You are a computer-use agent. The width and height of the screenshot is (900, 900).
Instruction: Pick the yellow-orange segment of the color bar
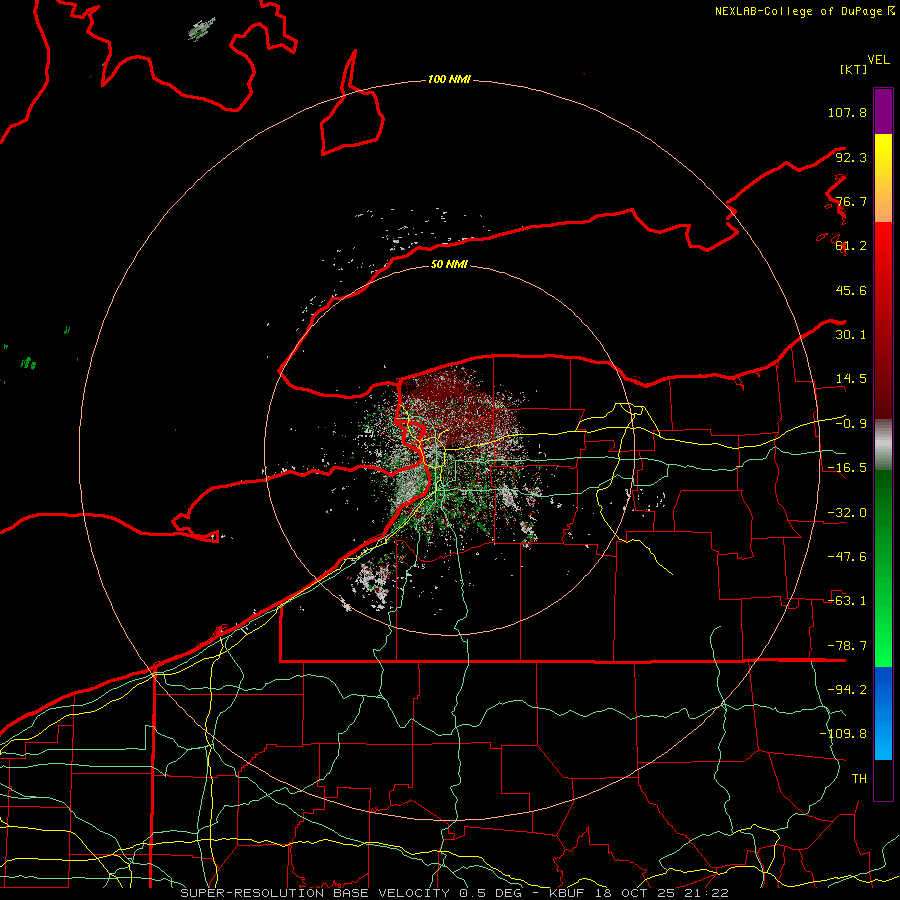[x=883, y=178]
